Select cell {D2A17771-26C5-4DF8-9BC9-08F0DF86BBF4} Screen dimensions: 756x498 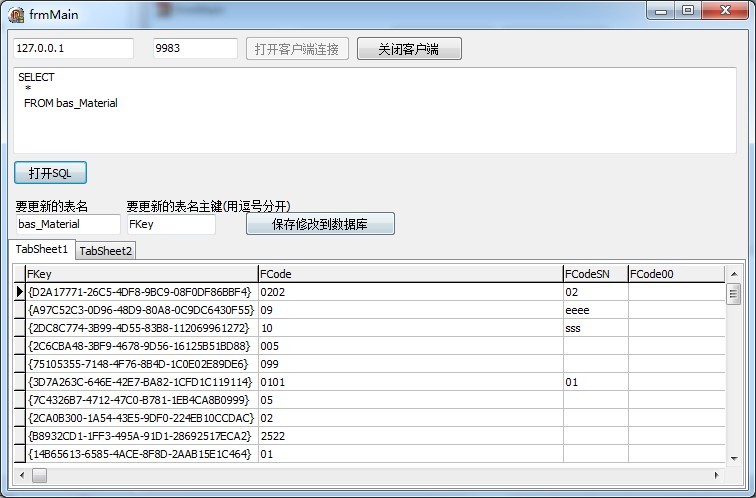click(x=142, y=292)
